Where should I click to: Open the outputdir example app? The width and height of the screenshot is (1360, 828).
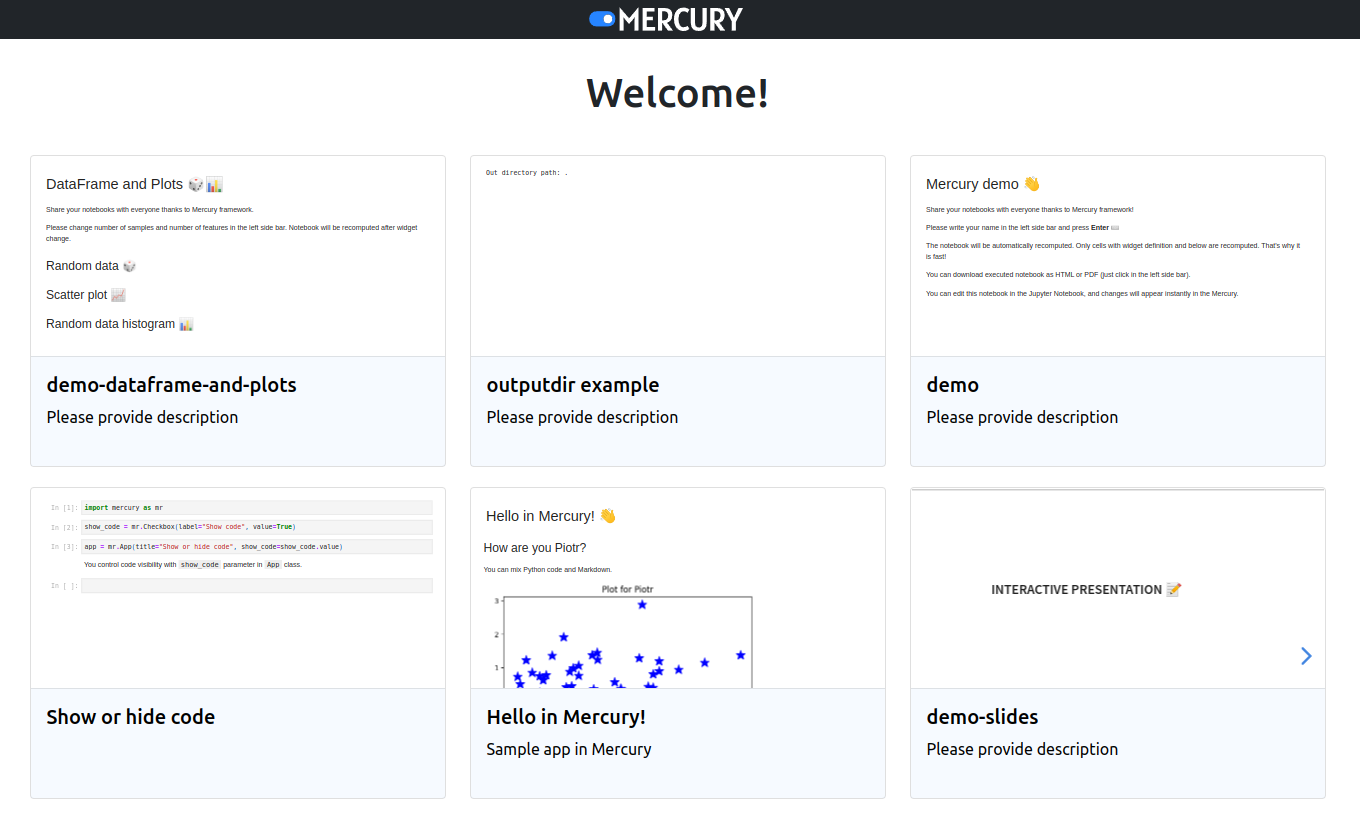[x=572, y=384]
